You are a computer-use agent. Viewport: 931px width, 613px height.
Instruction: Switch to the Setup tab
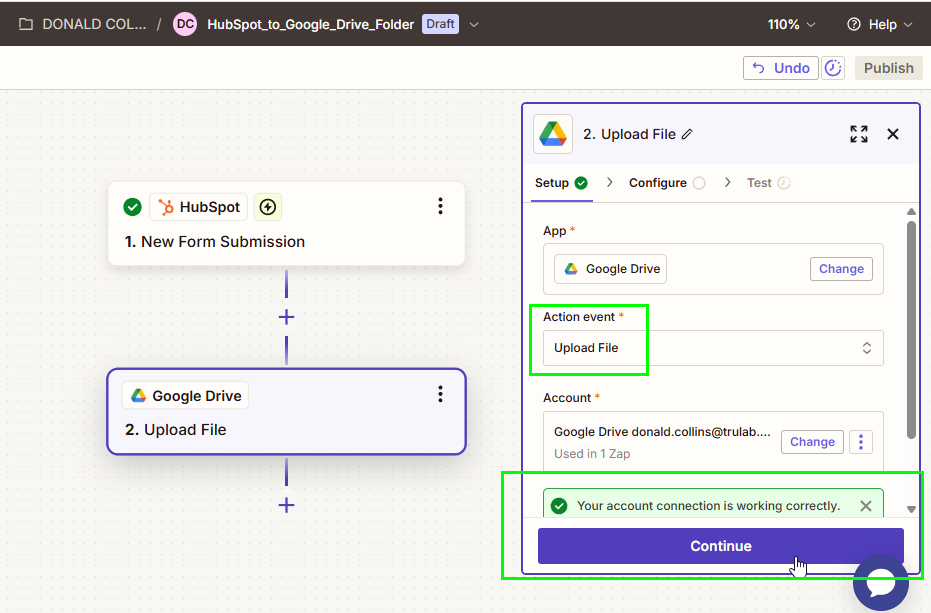point(561,183)
